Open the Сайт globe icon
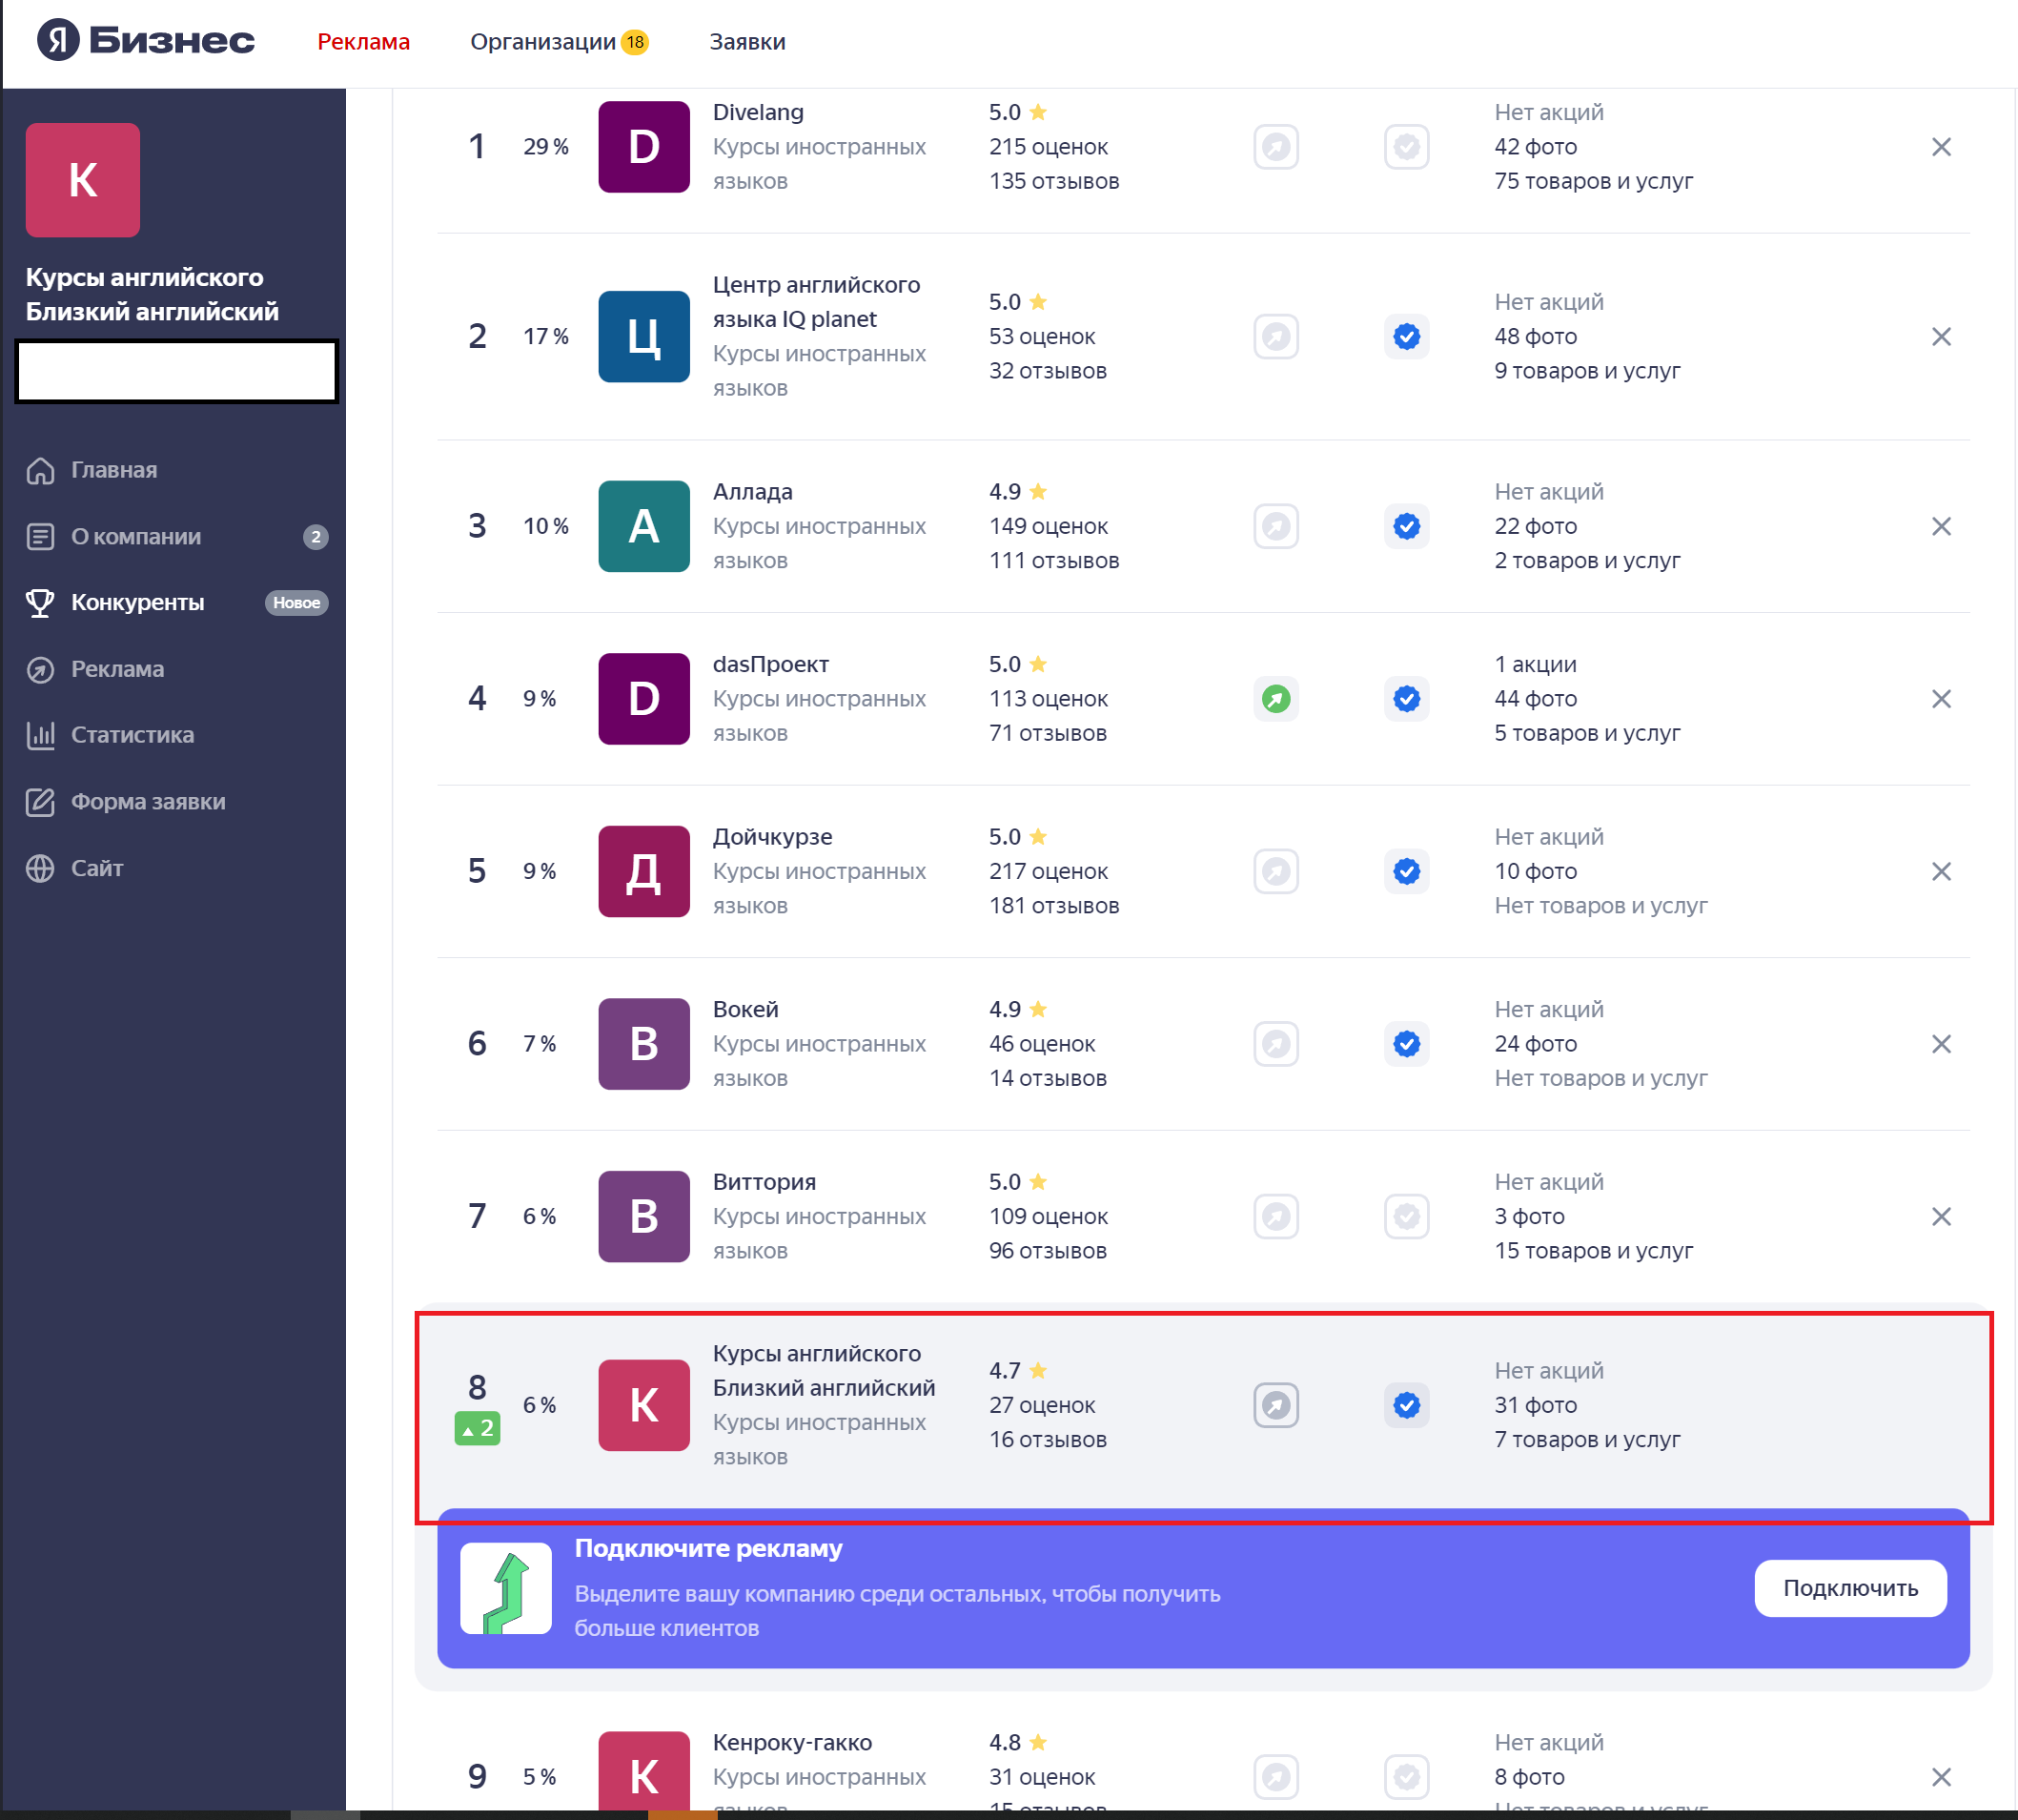2018x1820 pixels. click(x=40, y=868)
